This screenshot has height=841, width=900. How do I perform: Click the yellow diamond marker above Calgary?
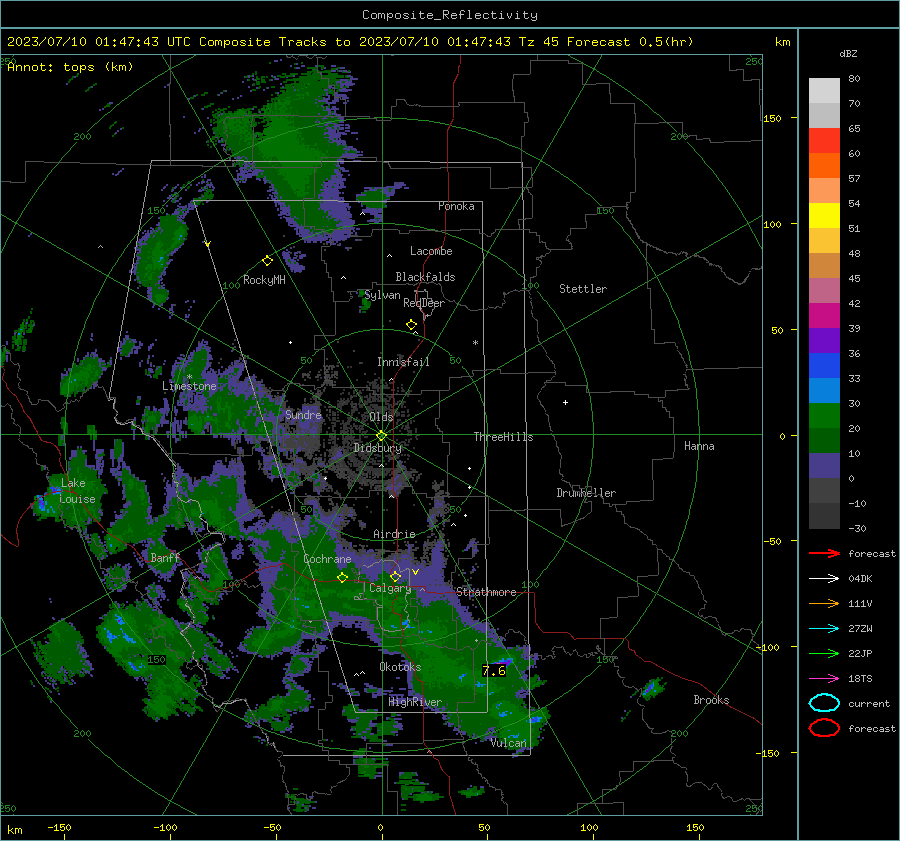(395, 576)
